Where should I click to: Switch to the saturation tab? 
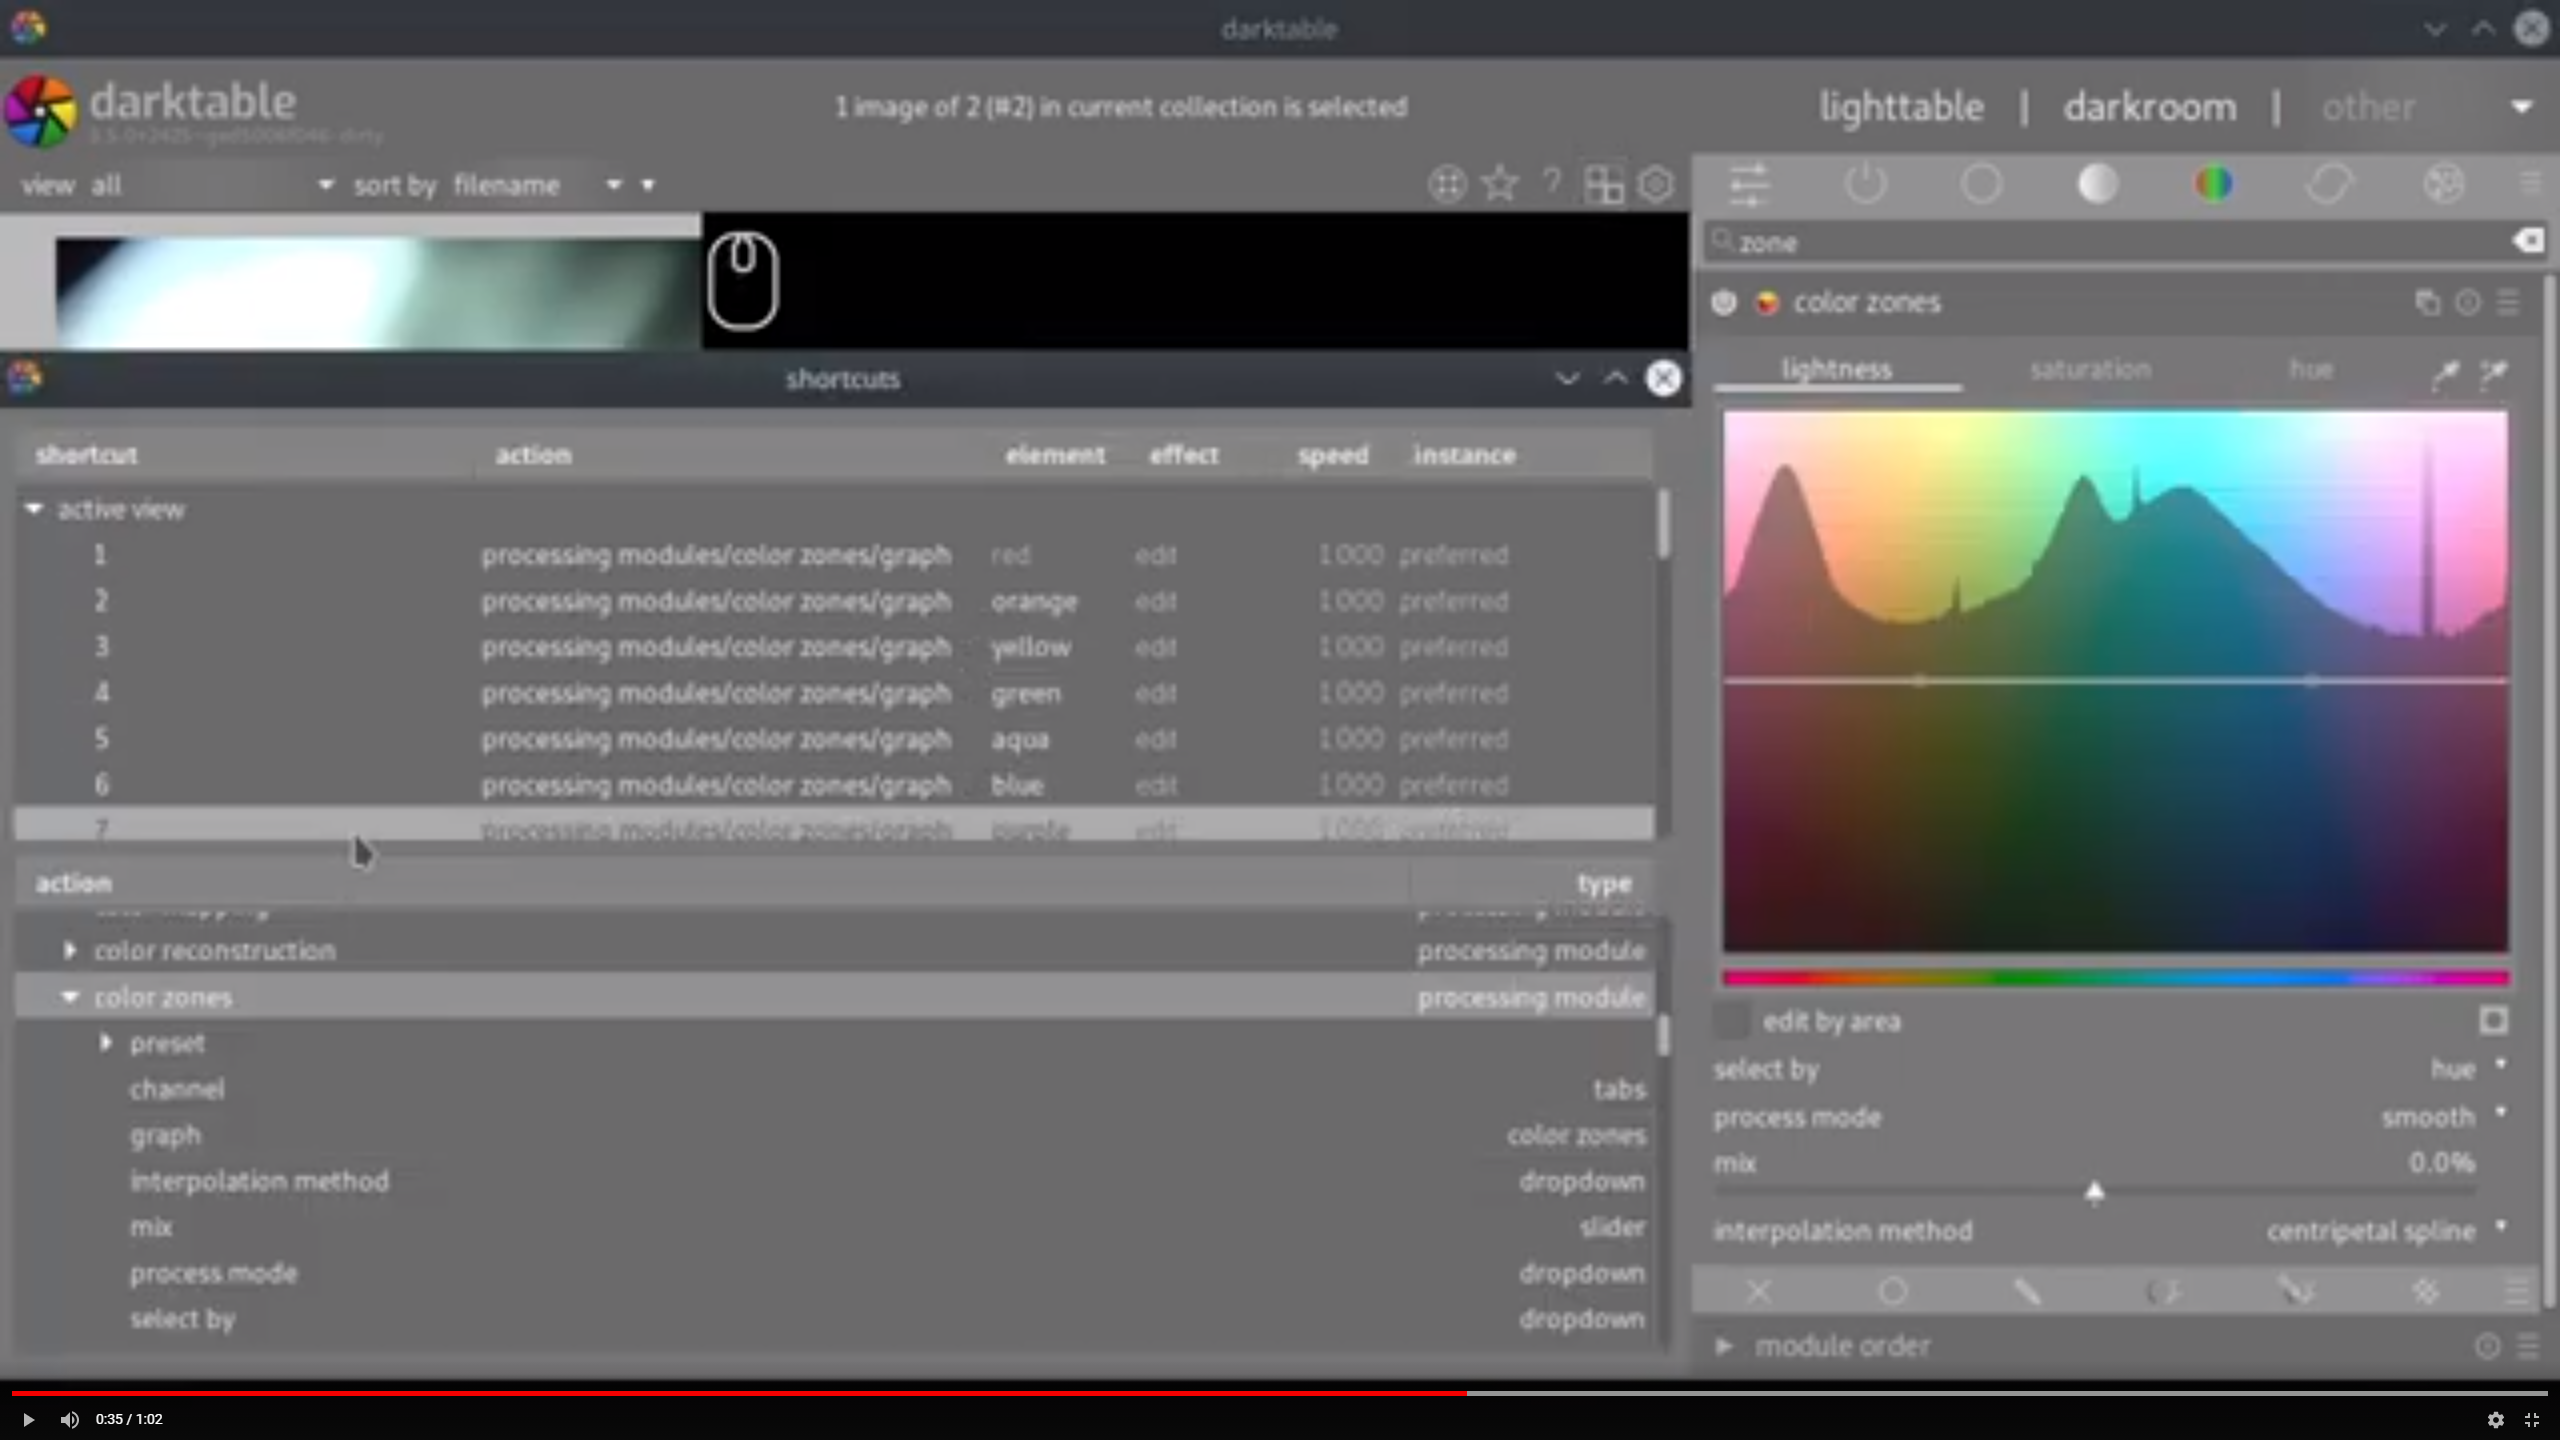2089,370
